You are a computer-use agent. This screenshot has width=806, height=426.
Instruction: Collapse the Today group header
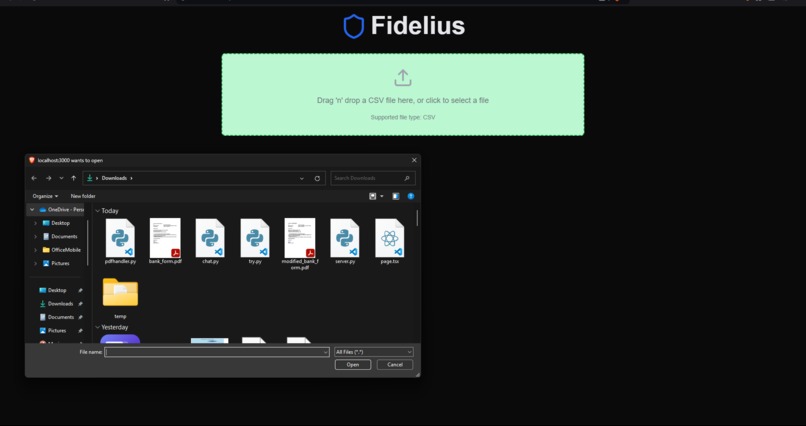point(98,211)
